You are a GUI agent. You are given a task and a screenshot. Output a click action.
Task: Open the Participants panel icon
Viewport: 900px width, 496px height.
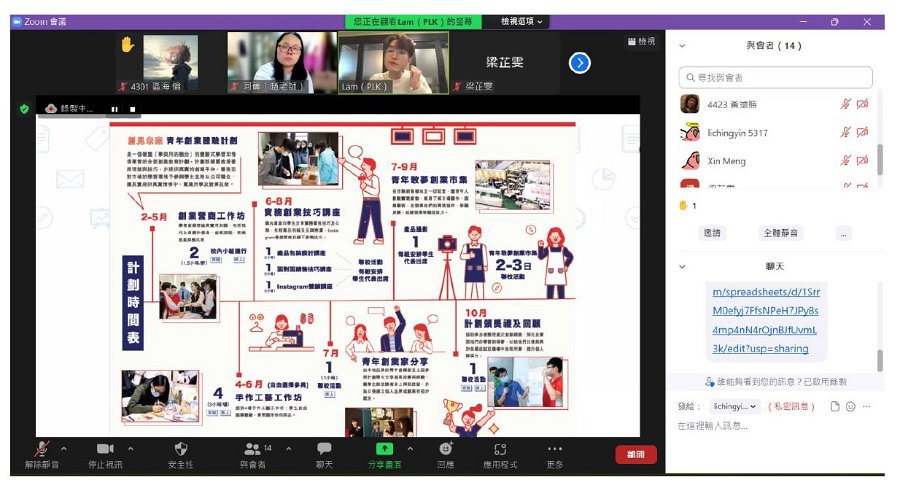(x=252, y=448)
